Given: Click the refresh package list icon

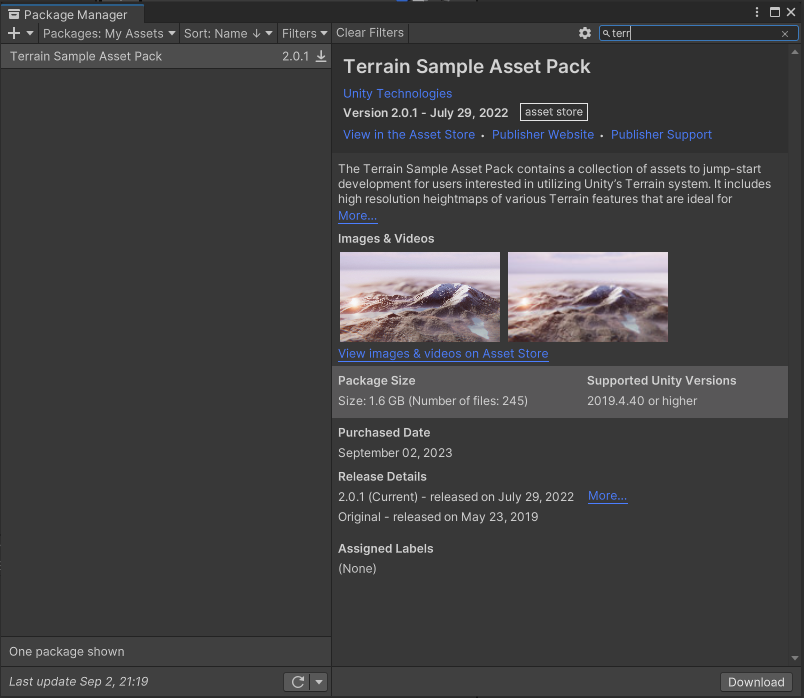Looking at the screenshot, I should (298, 682).
